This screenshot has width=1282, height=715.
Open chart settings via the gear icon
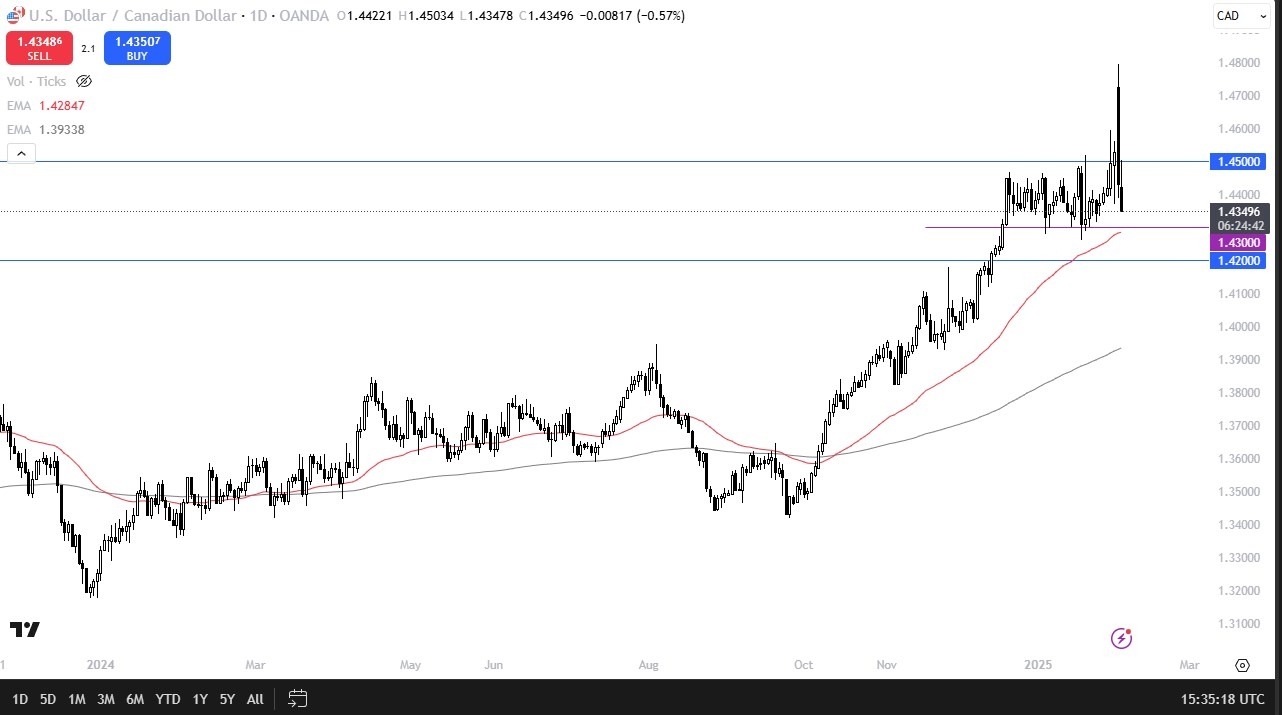1242,665
